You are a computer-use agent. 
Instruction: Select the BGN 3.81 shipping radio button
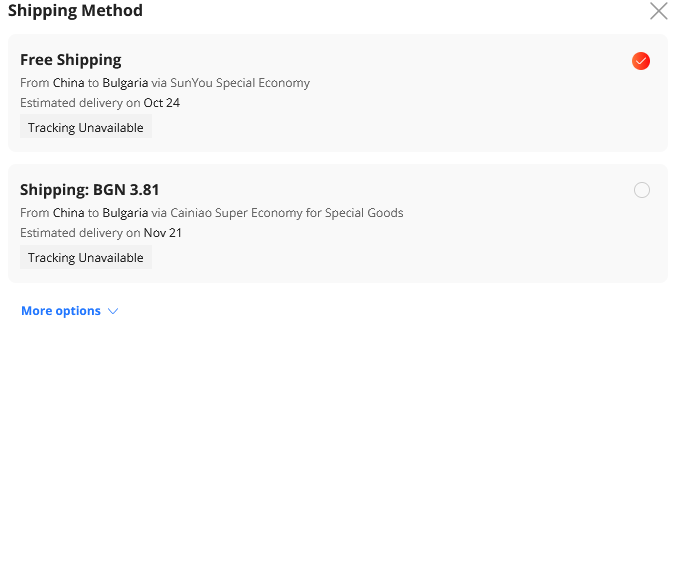(x=642, y=190)
